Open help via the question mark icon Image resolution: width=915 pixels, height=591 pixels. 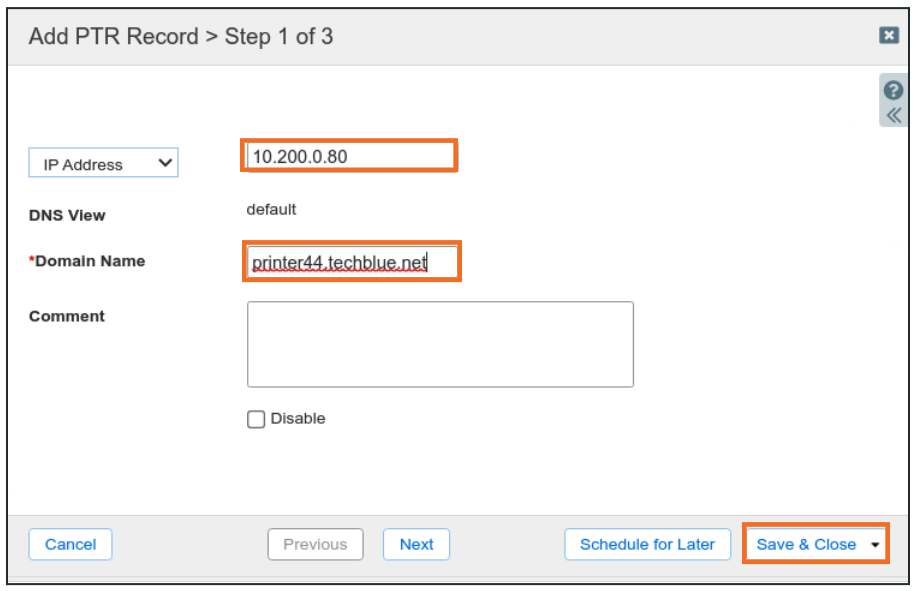coord(894,91)
